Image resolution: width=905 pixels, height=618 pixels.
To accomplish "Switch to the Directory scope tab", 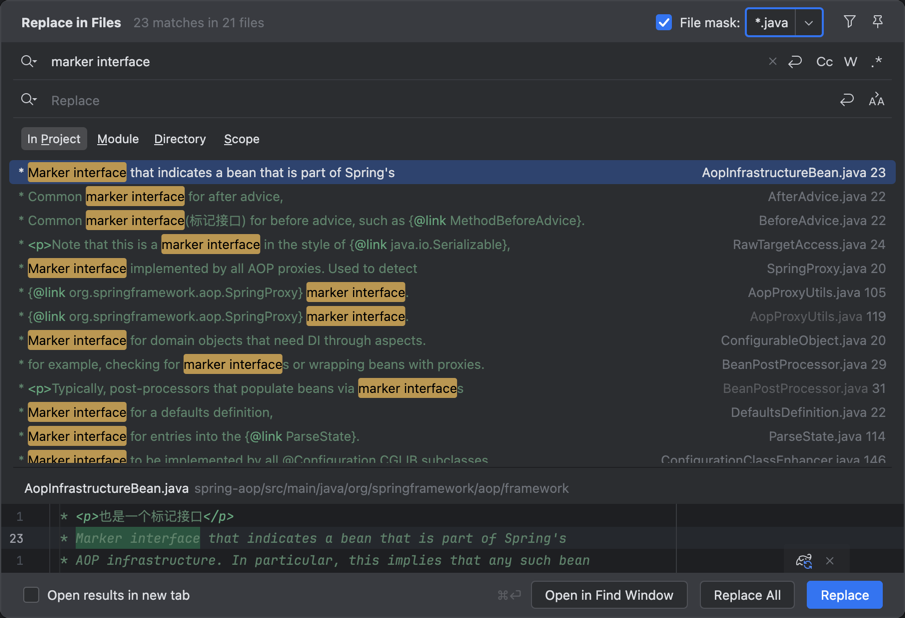I will (x=180, y=139).
